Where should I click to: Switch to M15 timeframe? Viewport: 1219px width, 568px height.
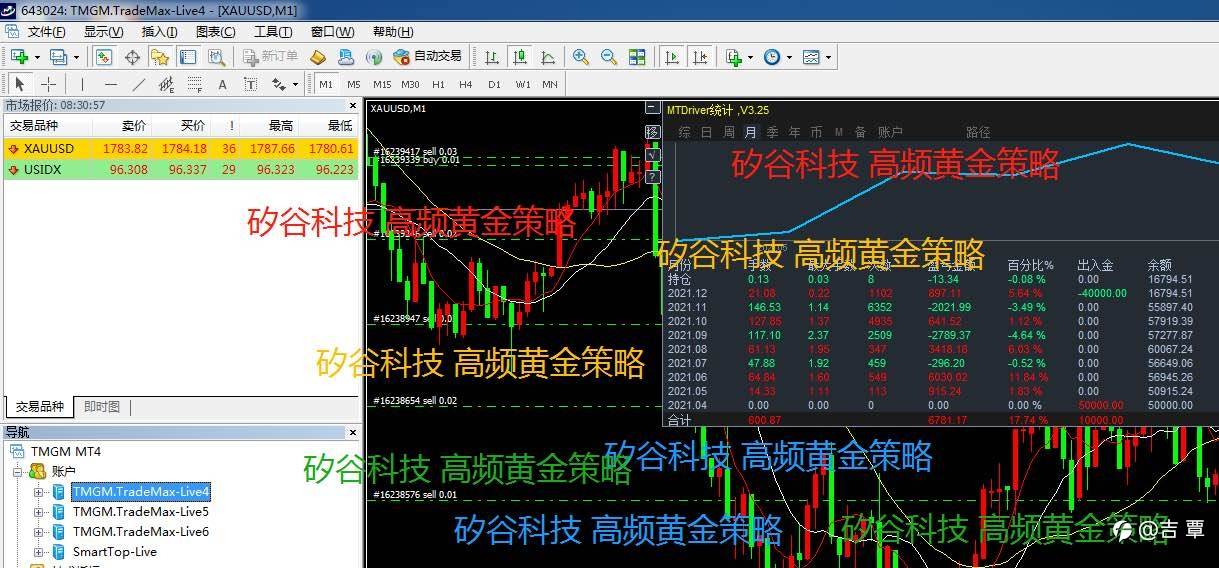pos(382,84)
